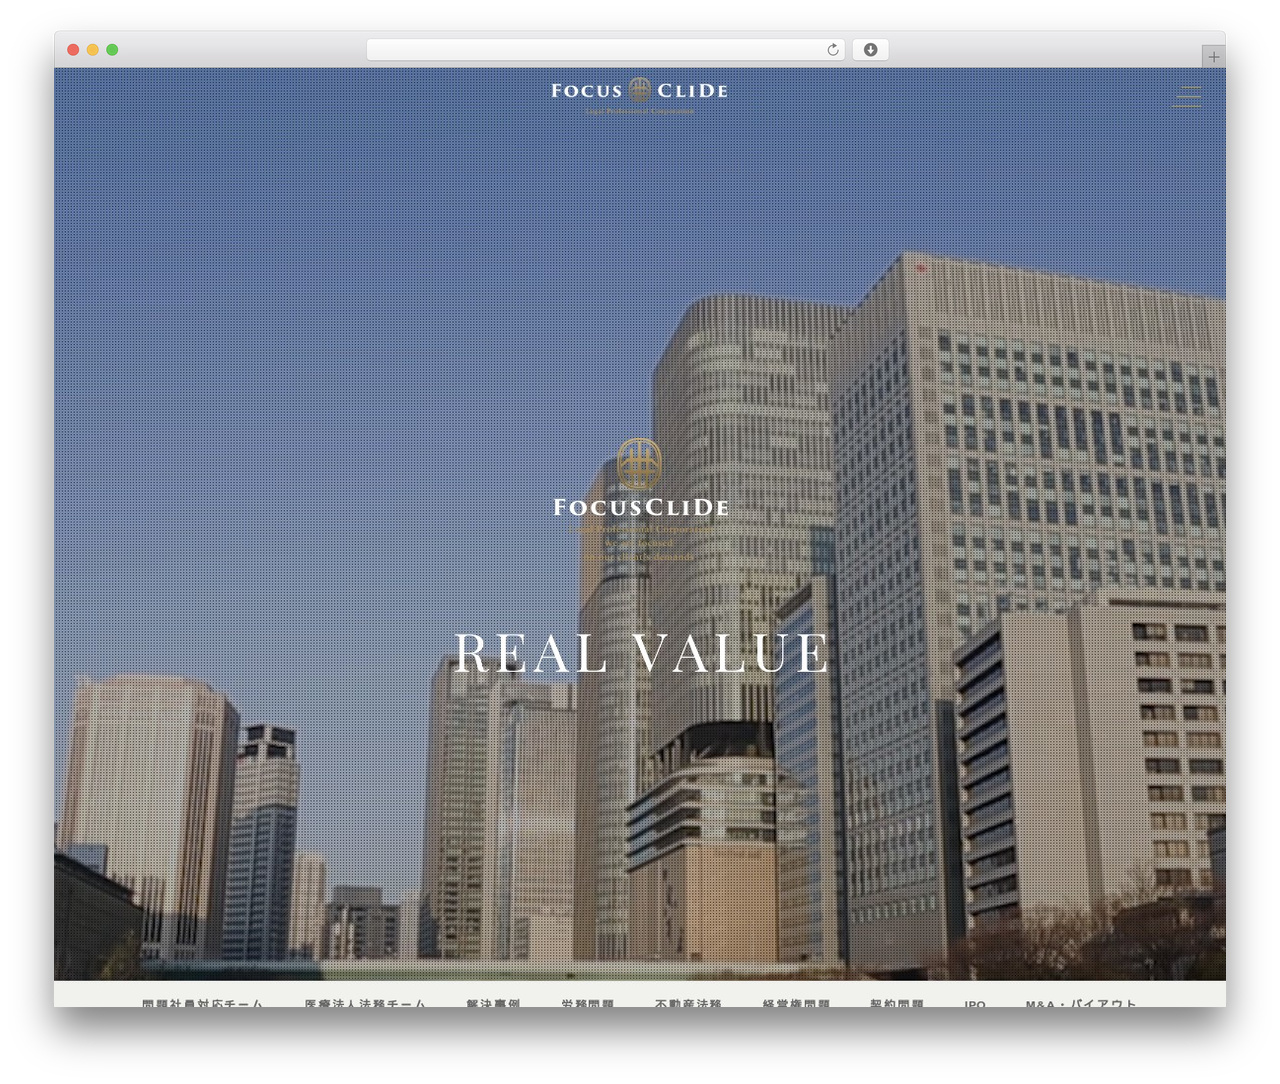
Task: Click the browser download arrow icon
Action: pos(870,50)
